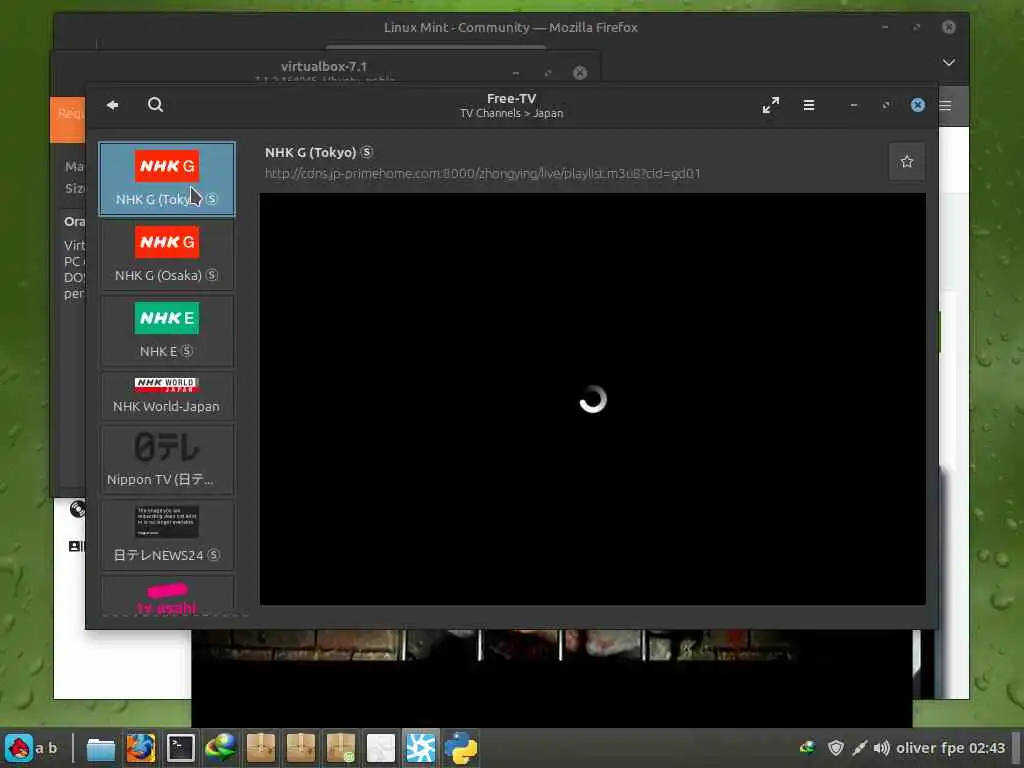Viewport: 1024px width, 768px height.
Task: Click the 'TV Channels > Japan' breadcrumb subtitle
Action: click(511, 113)
